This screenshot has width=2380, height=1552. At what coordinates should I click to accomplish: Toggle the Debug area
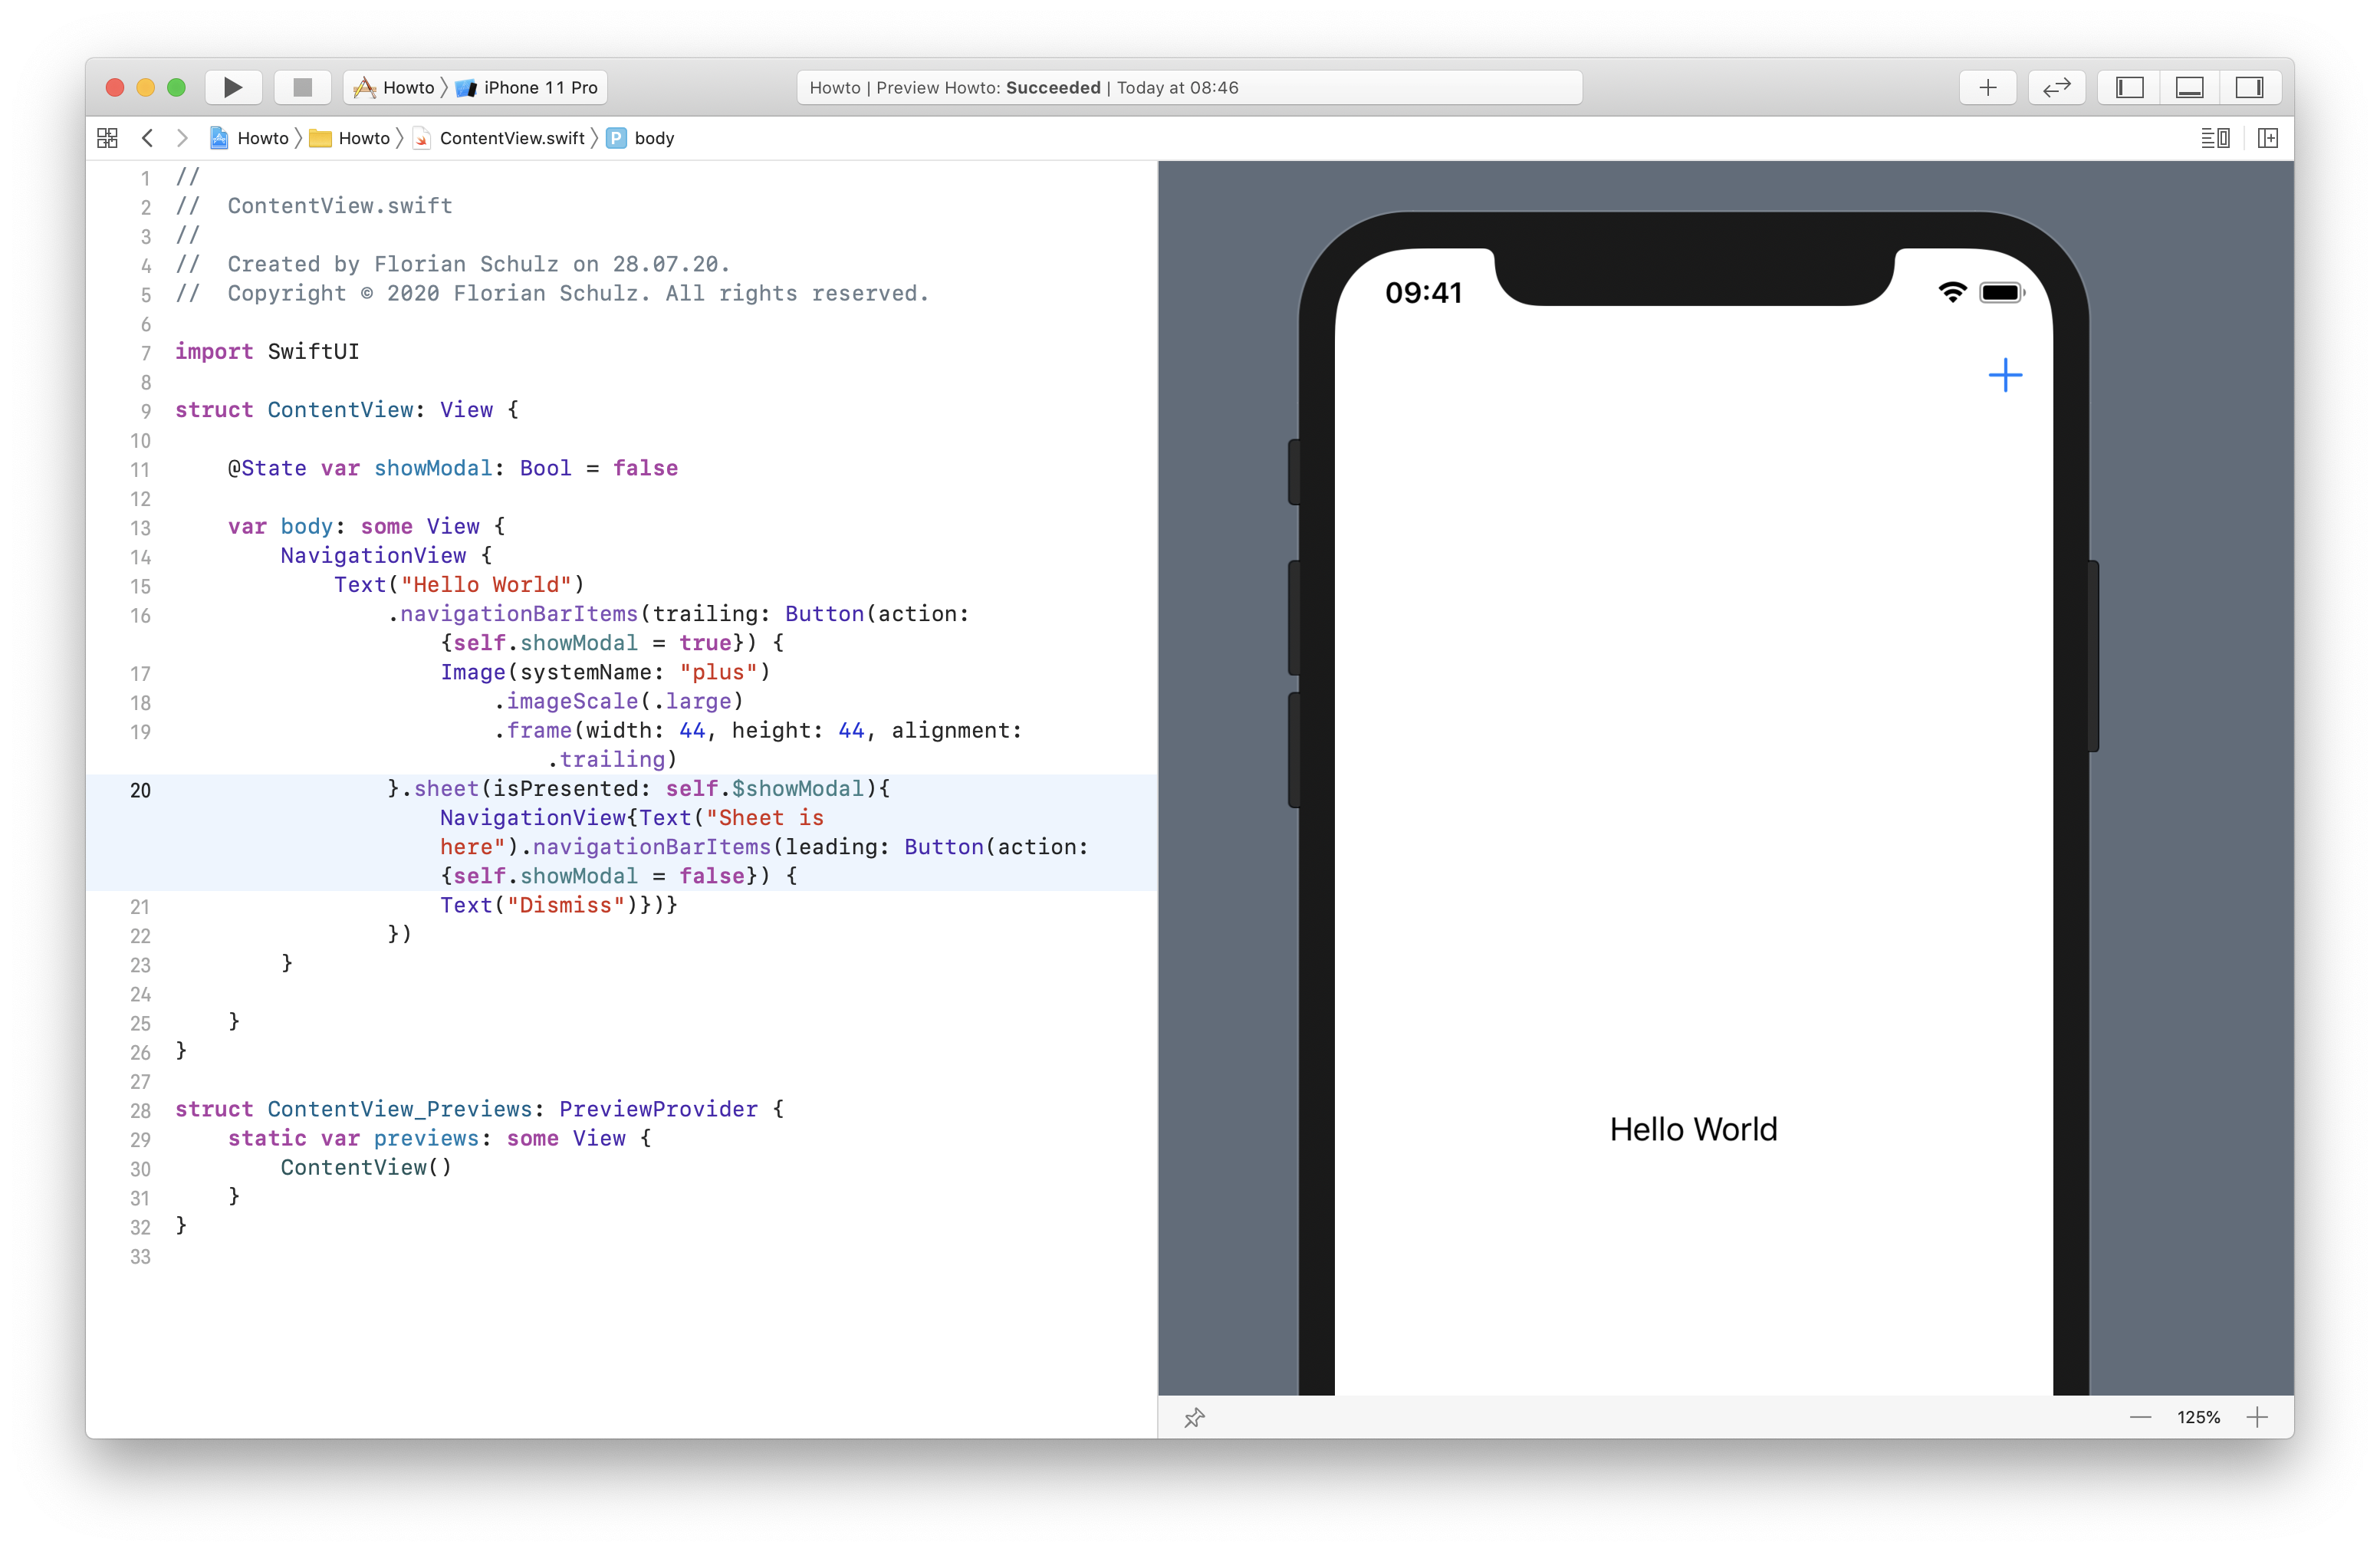coord(2190,87)
